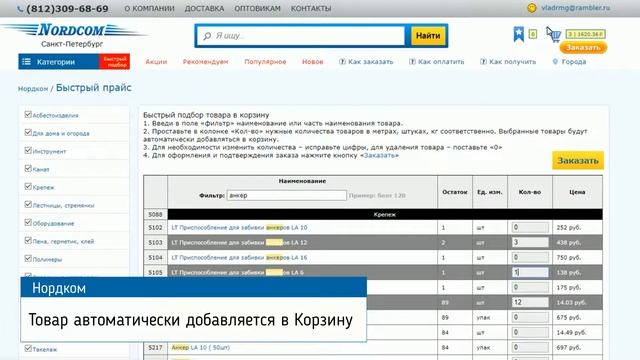Click the Фильтр field containing анкер

point(287,196)
